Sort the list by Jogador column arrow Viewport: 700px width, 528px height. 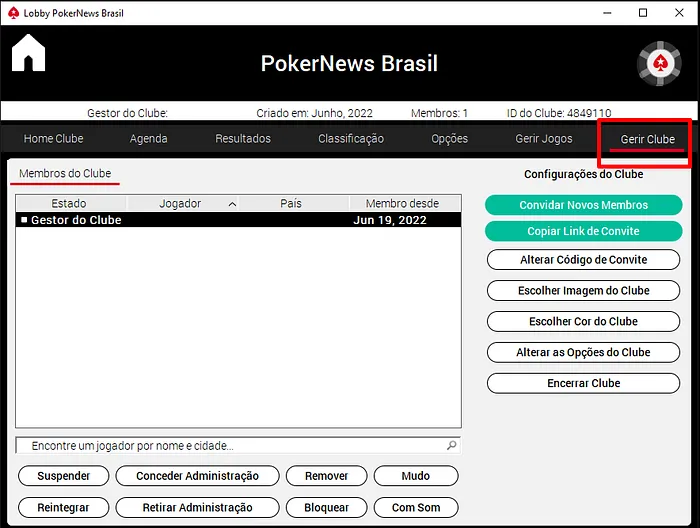tap(232, 204)
